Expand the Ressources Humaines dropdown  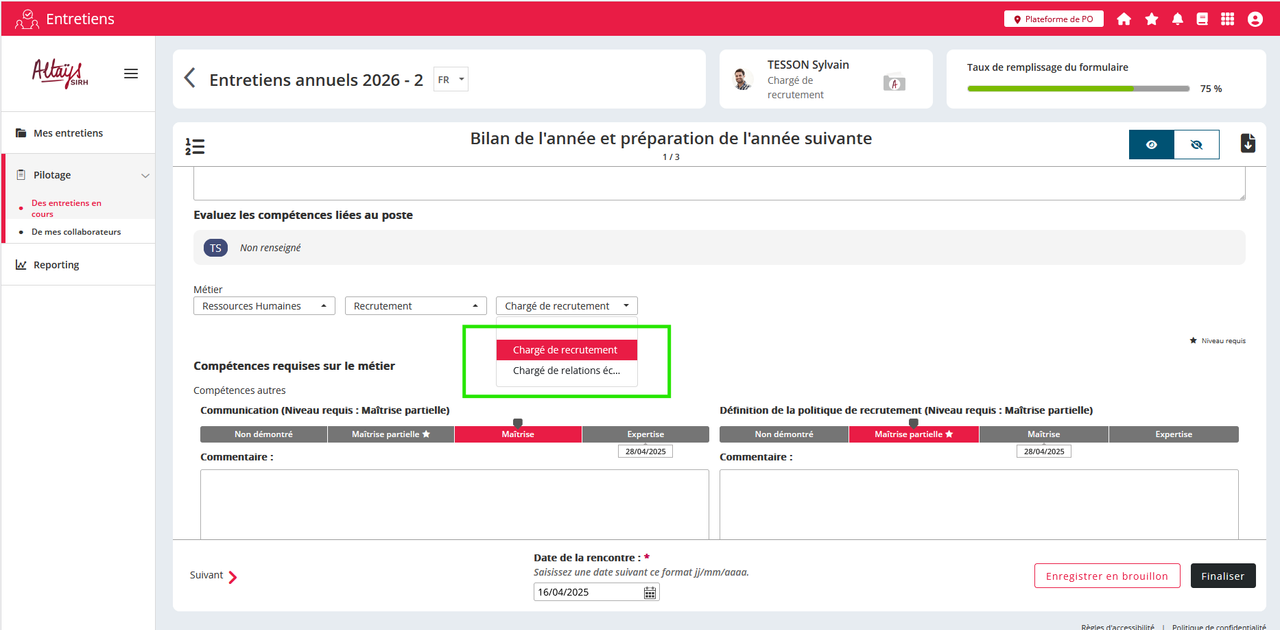264,306
